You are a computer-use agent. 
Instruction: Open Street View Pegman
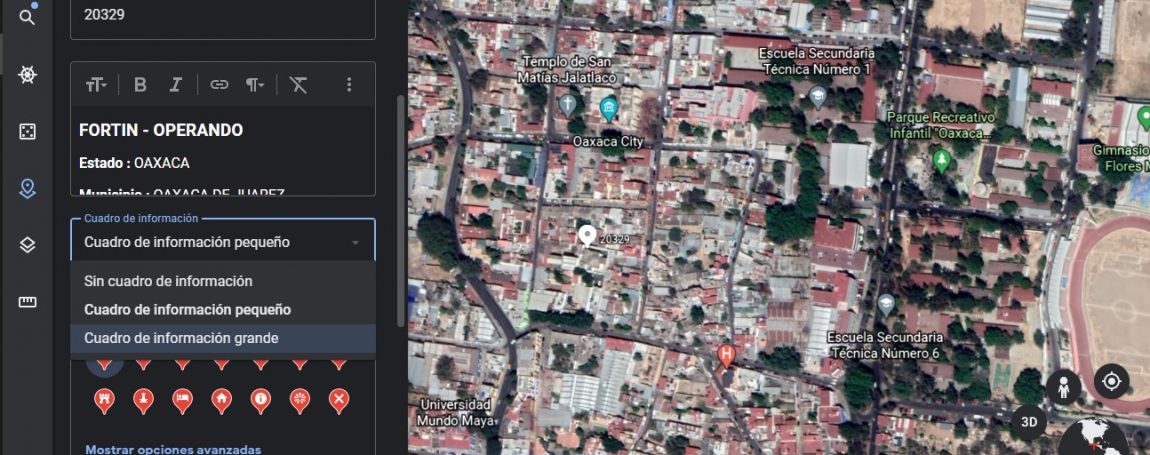(x=1063, y=387)
